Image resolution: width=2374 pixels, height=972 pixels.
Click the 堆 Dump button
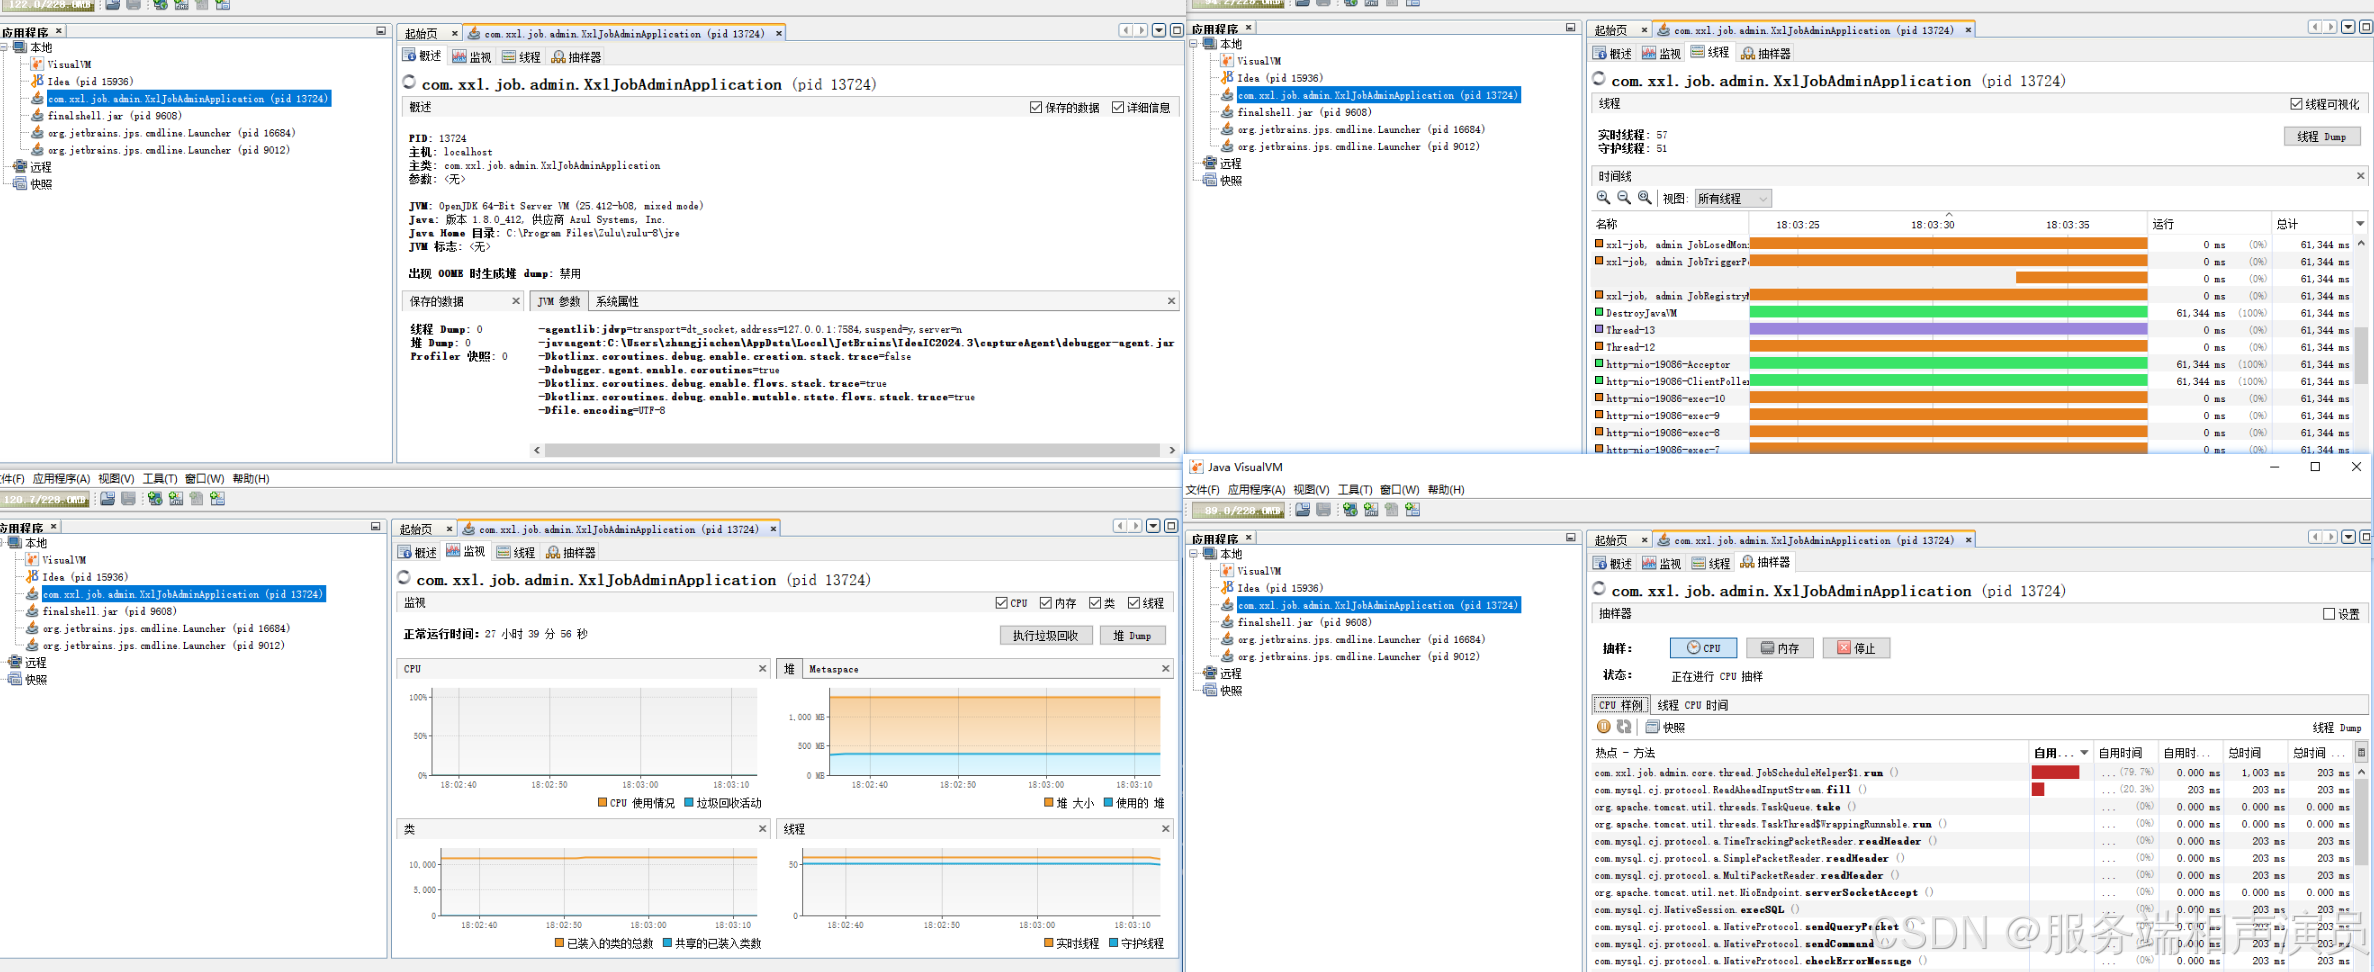point(1132,635)
